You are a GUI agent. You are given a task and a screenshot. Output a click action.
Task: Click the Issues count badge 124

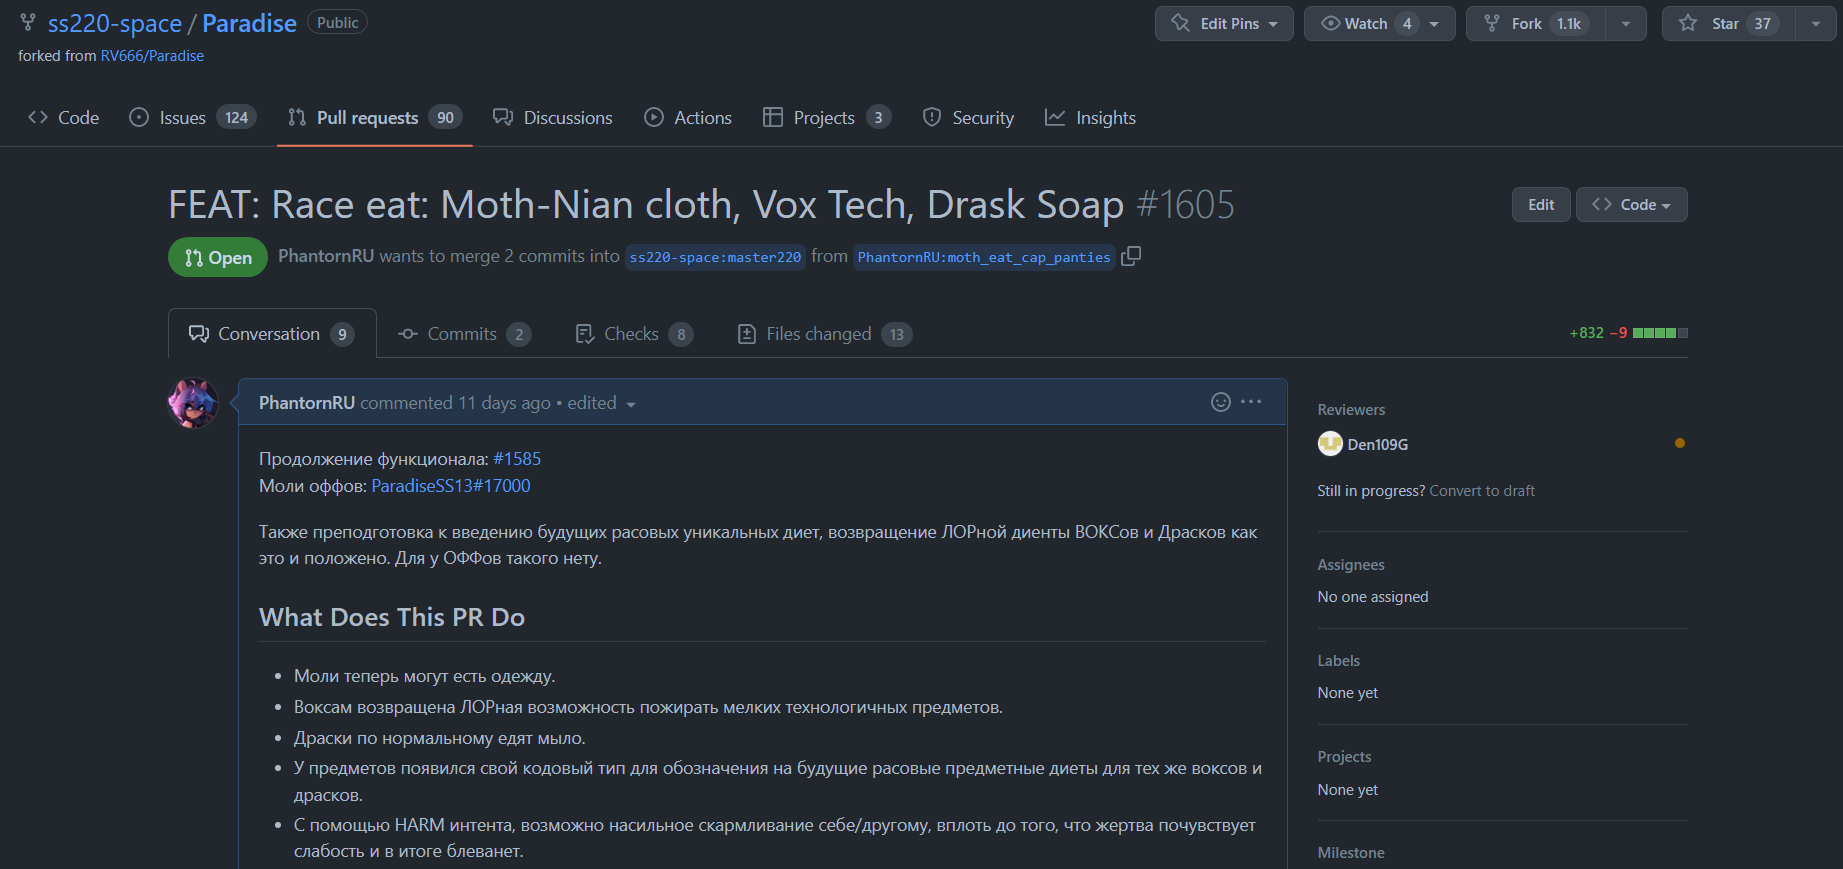point(237,118)
